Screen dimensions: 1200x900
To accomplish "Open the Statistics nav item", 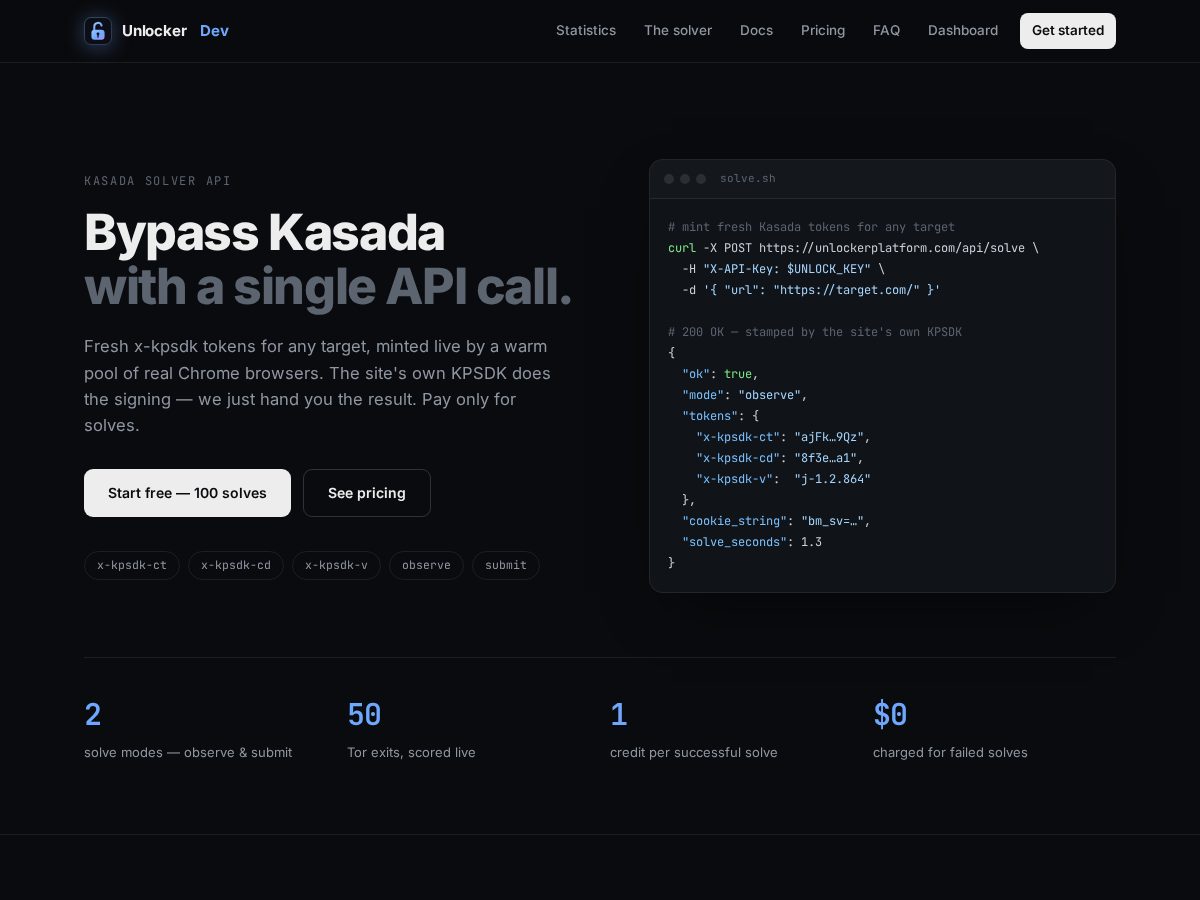I will 586,31.
